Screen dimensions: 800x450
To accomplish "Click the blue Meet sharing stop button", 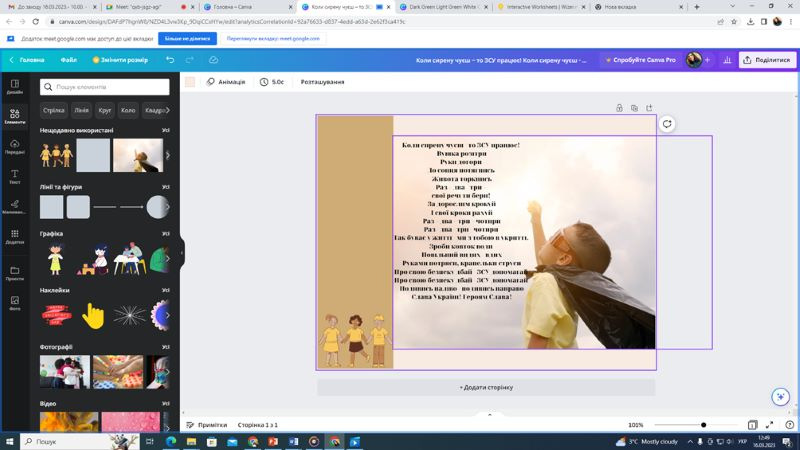I will click(187, 38).
